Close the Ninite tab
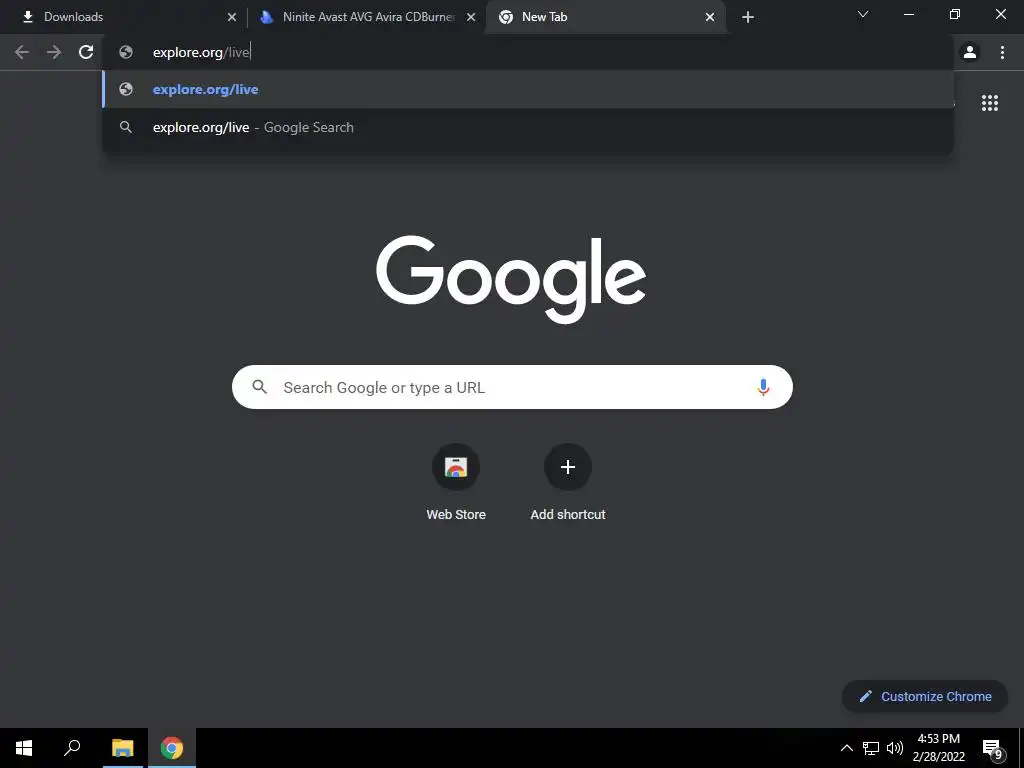Screen dimensions: 1024x768 (x=471, y=17)
